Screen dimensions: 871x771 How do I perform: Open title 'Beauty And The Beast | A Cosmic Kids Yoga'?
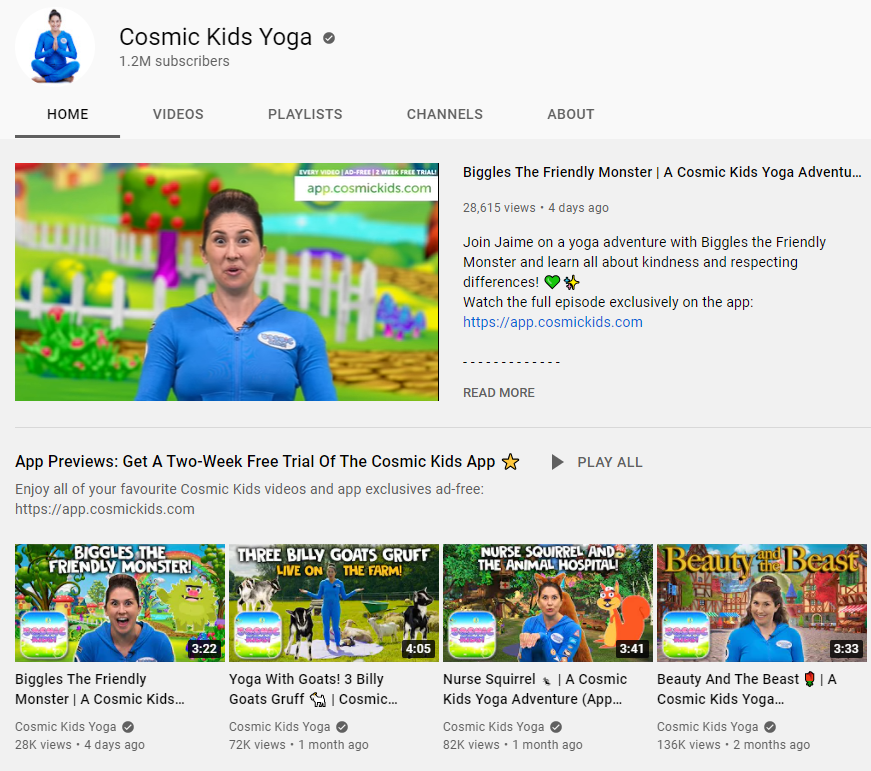point(747,689)
